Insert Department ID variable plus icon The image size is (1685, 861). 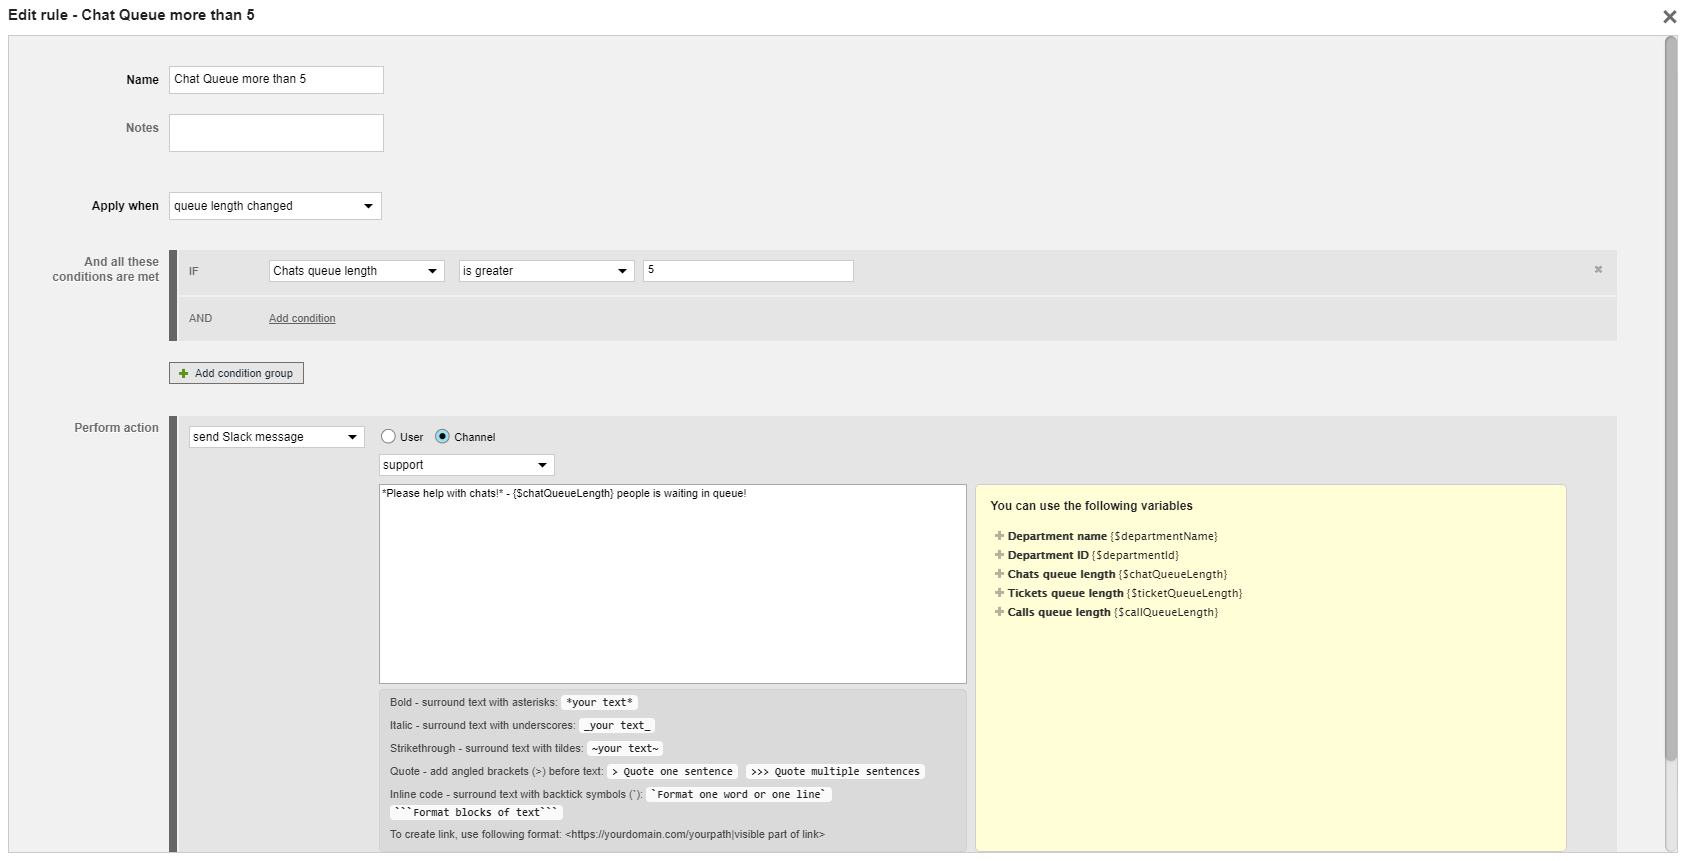tap(999, 555)
